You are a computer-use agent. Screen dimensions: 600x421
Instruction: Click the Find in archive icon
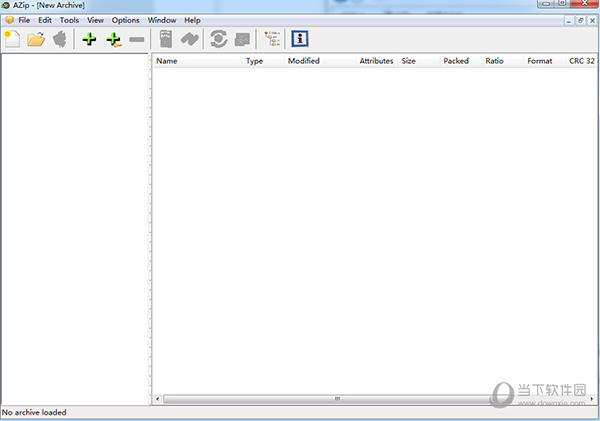[x=190, y=39]
